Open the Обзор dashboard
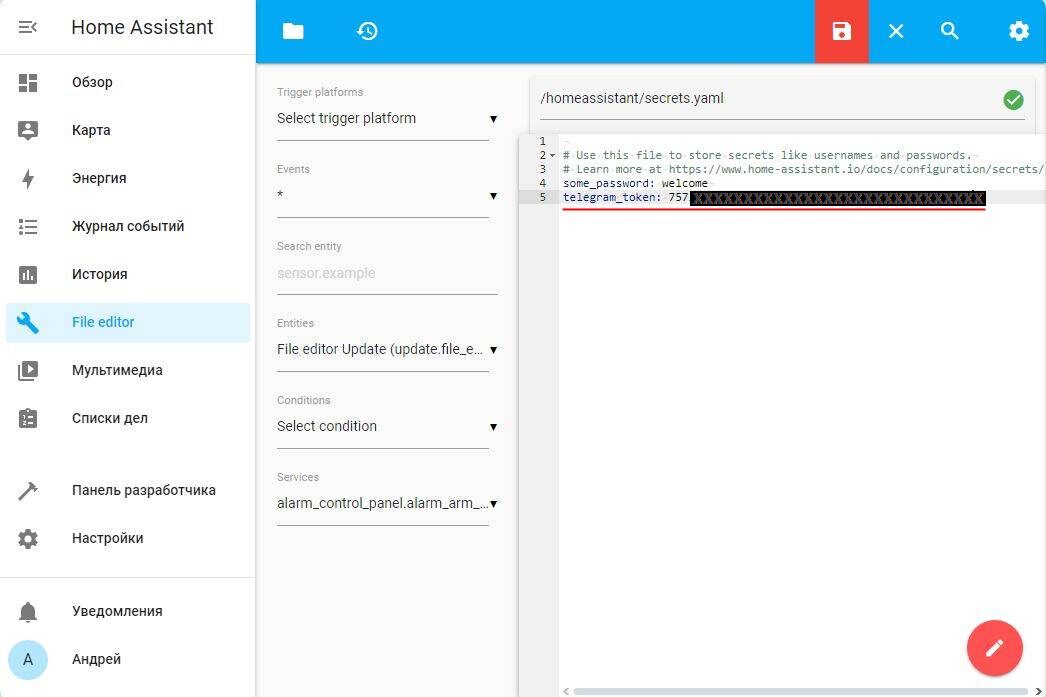This screenshot has height=697, width=1046. (127, 82)
